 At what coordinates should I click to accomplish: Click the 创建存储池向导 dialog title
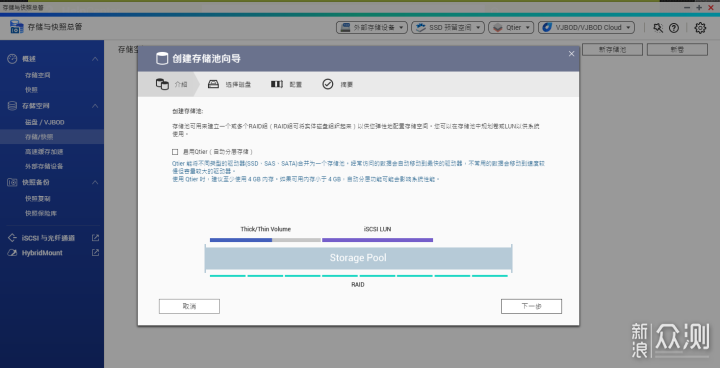click(x=206, y=58)
